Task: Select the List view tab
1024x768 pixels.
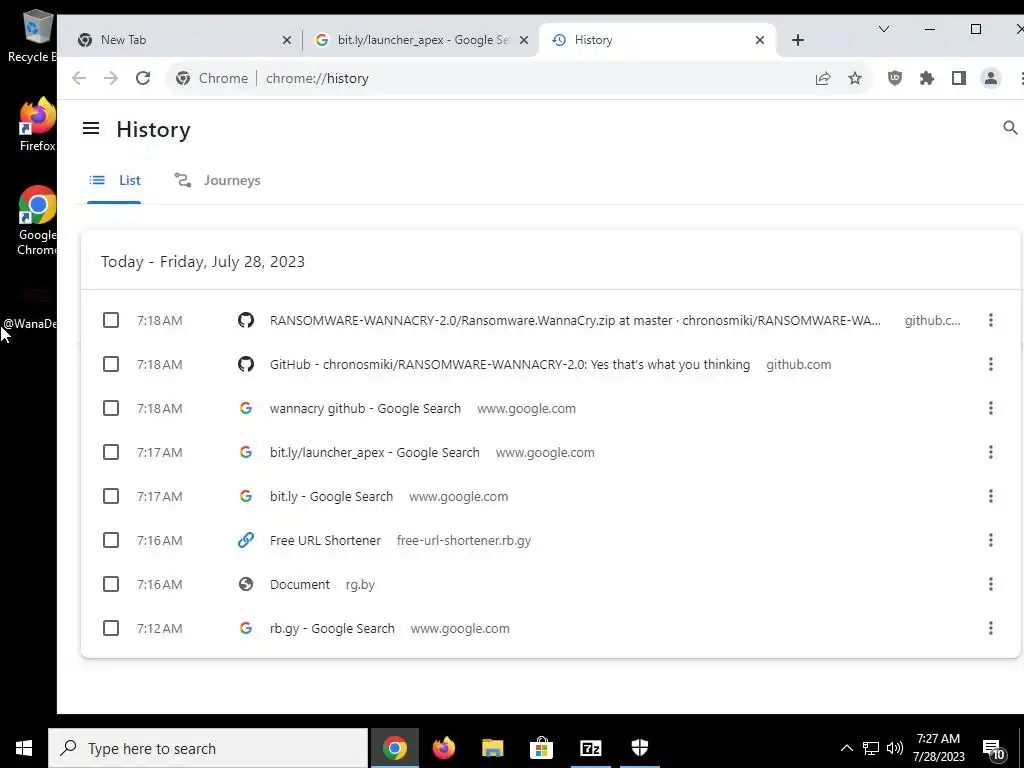Action: pyautogui.click(x=114, y=180)
